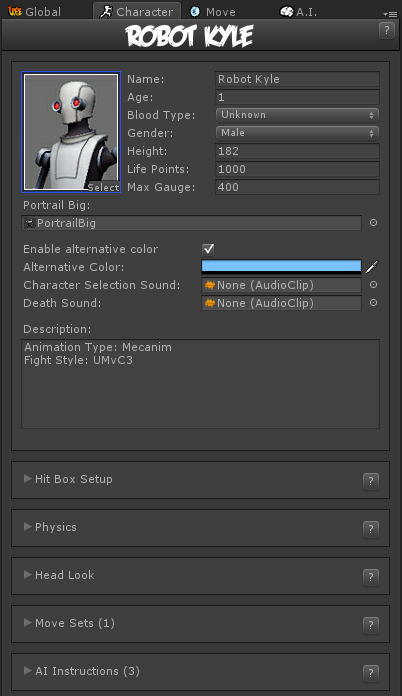Click the Hit Box Setup help icon
This screenshot has height=696, width=402.
point(371,481)
